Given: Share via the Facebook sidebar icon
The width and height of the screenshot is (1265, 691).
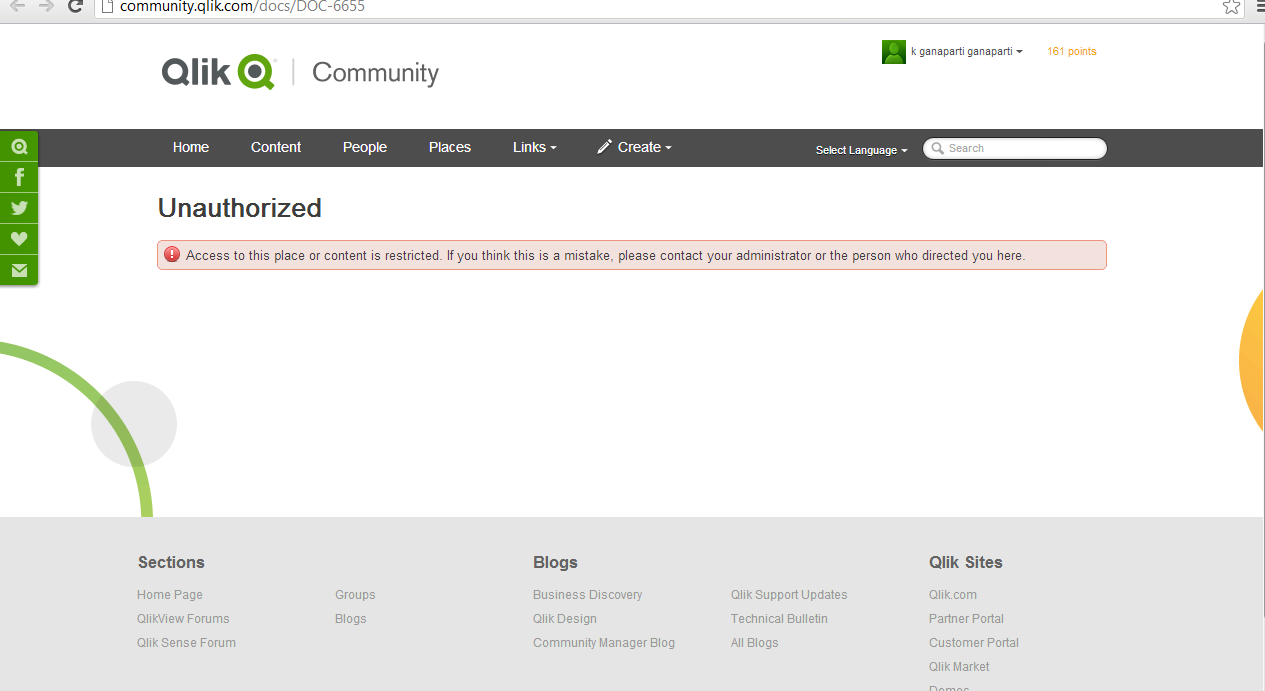Looking at the screenshot, I should 19,178.
